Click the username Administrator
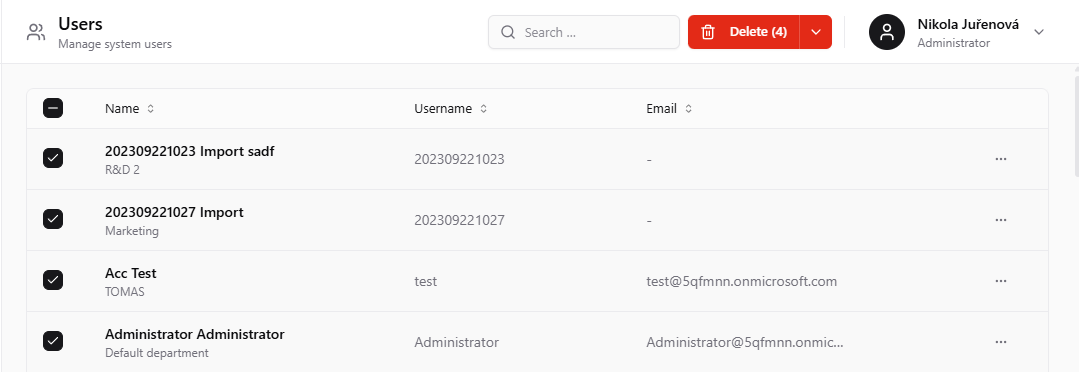 point(456,342)
